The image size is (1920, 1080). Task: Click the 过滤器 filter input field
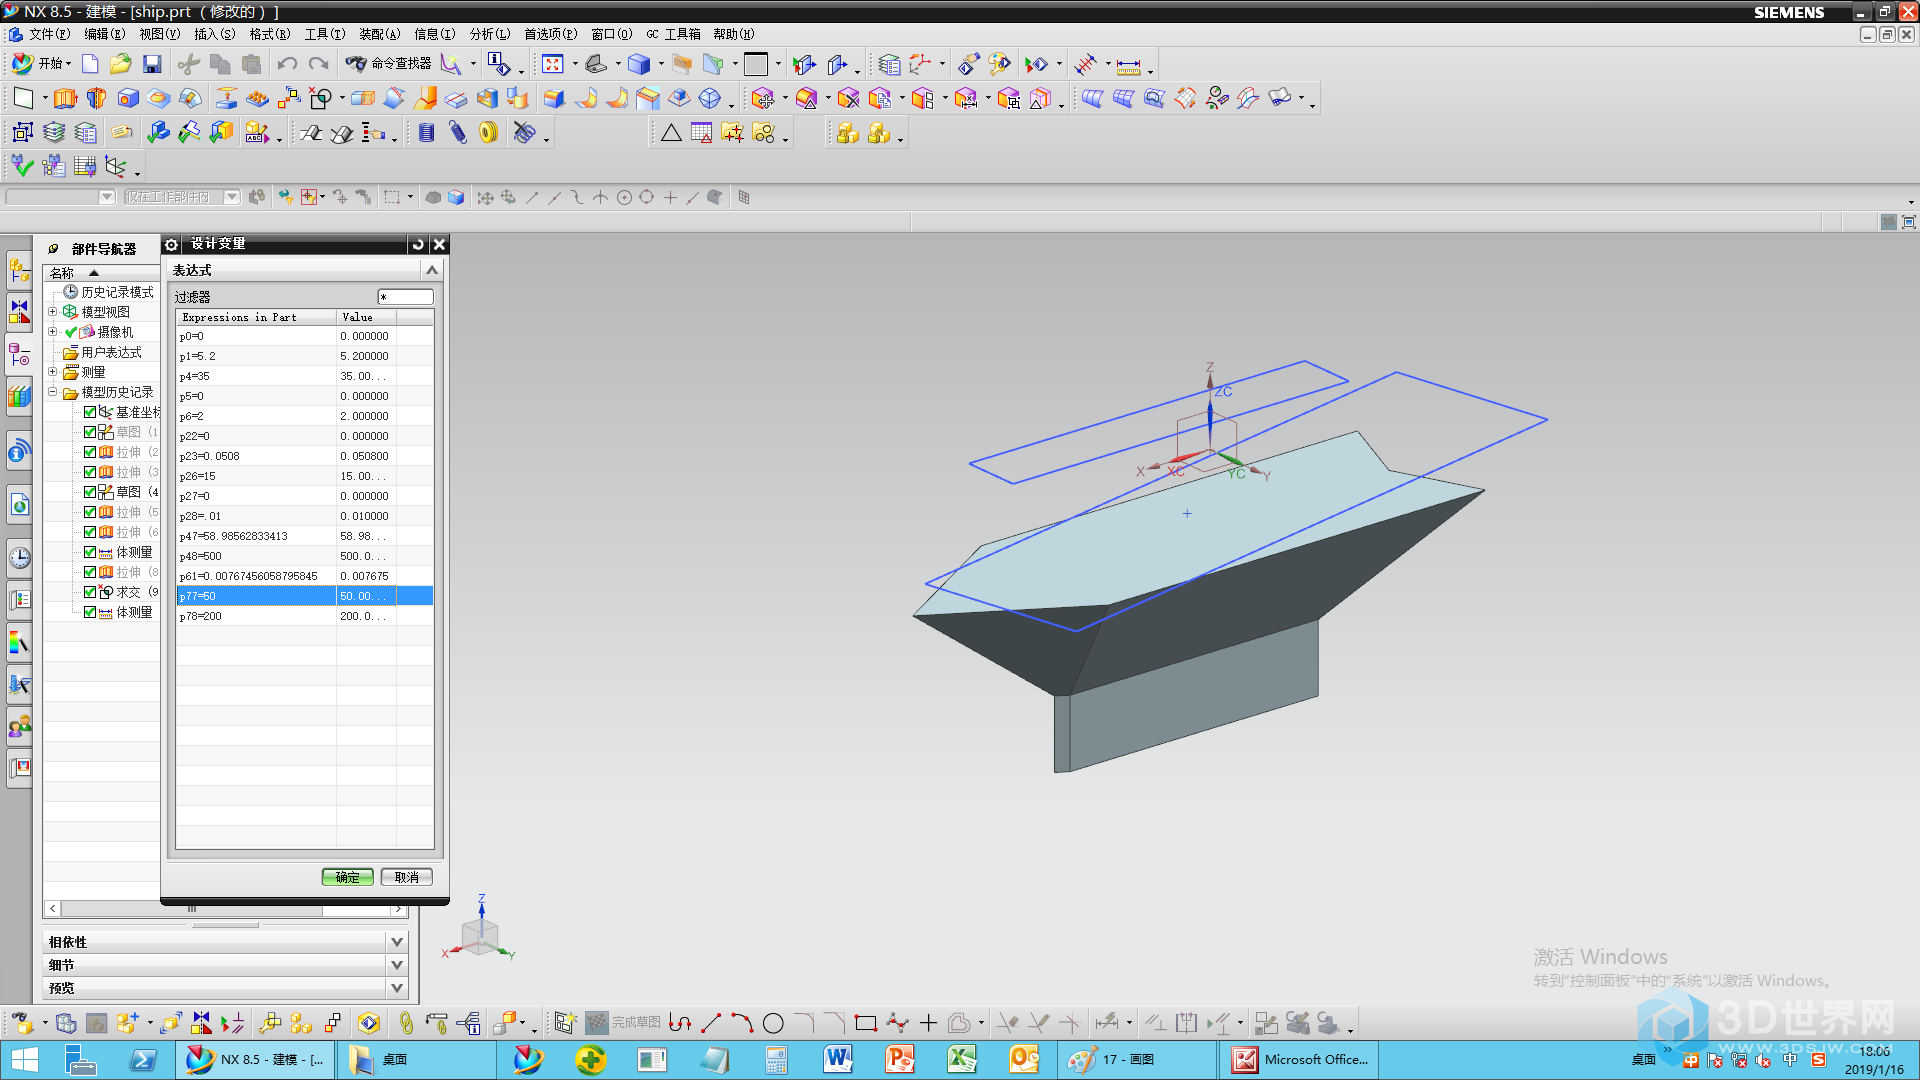[405, 297]
